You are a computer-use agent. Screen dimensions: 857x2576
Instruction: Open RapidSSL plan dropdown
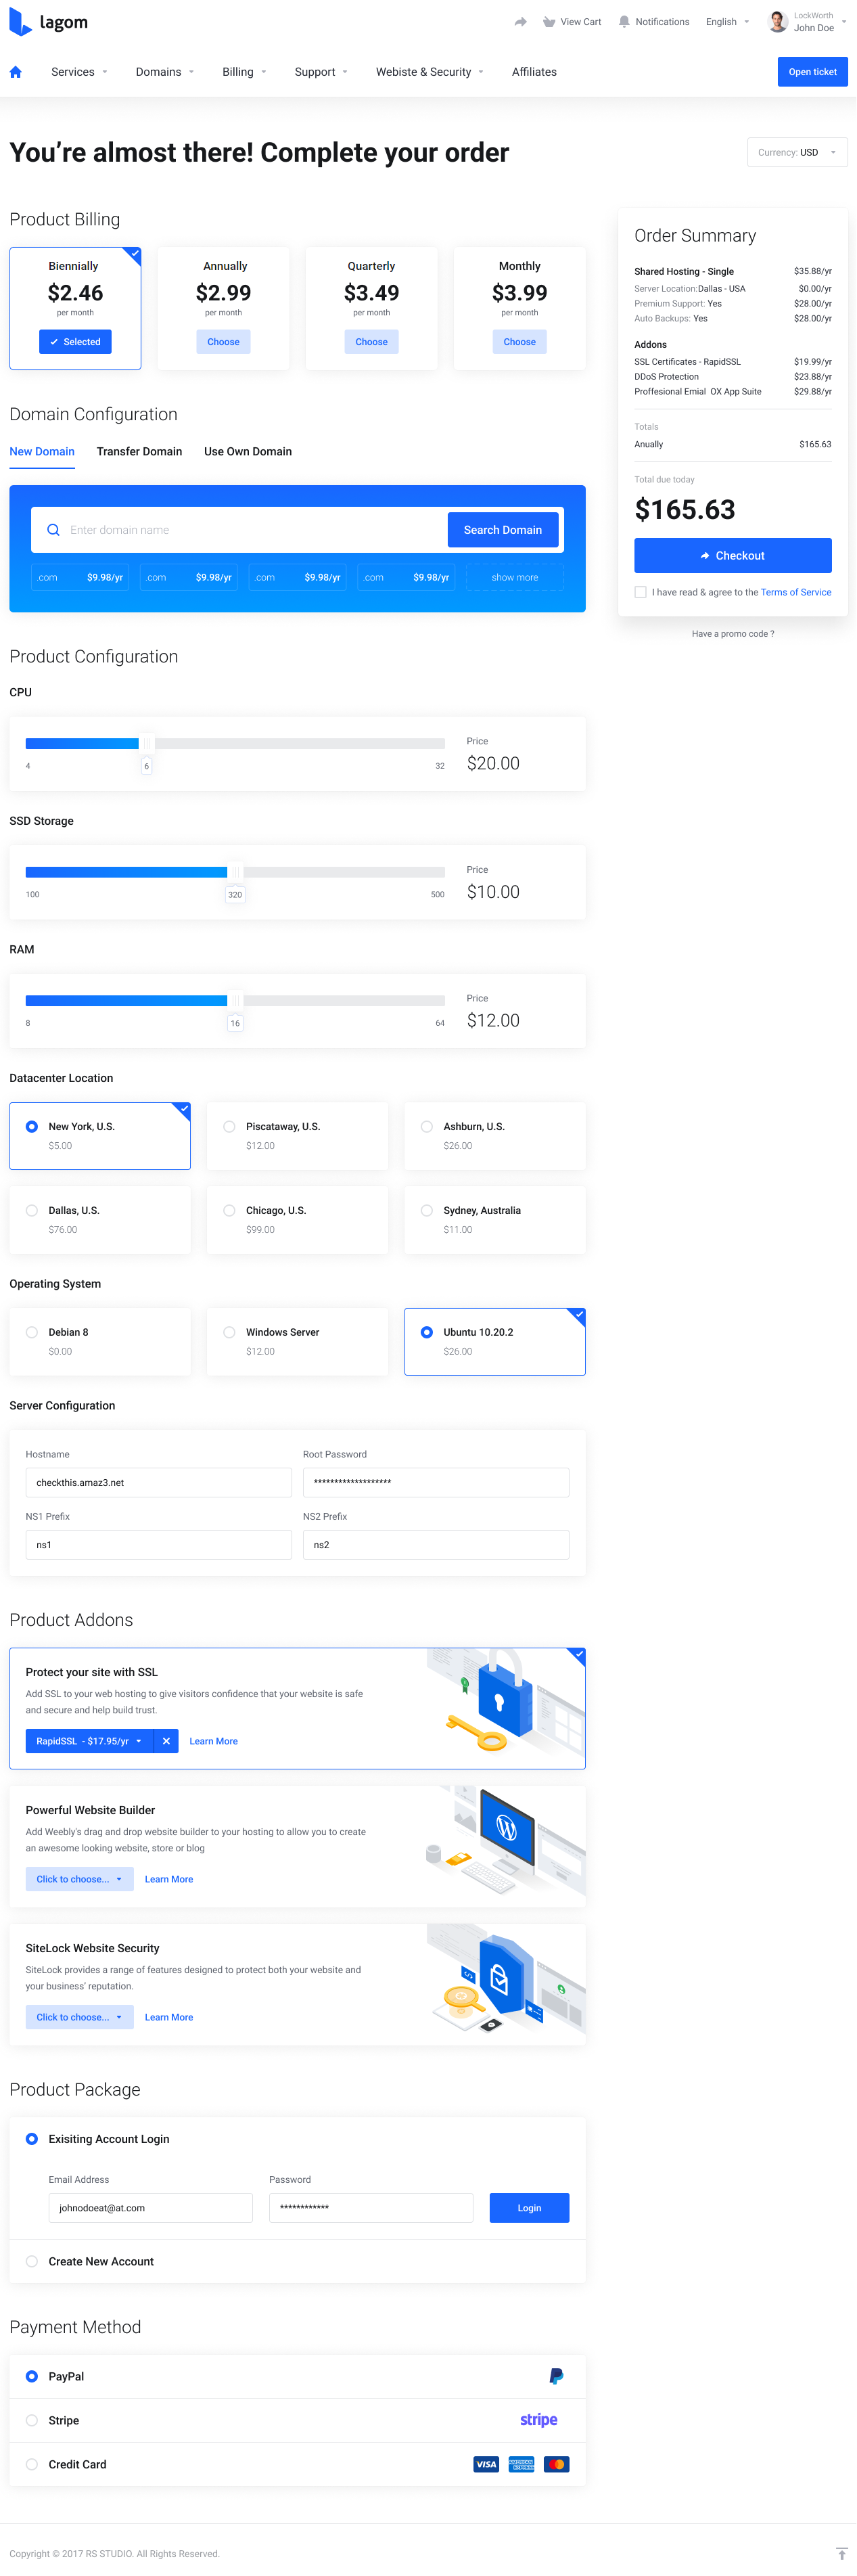point(91,1741)
